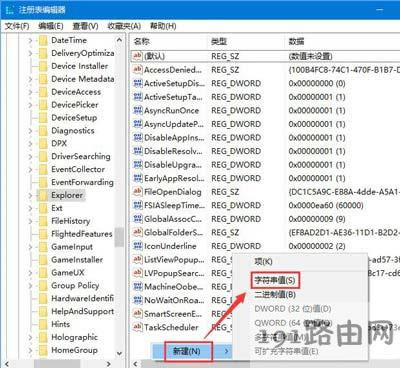
Task: Click the DisableResolv DWORD value icon
Action: pyautogui.click(x=137, y=151)
